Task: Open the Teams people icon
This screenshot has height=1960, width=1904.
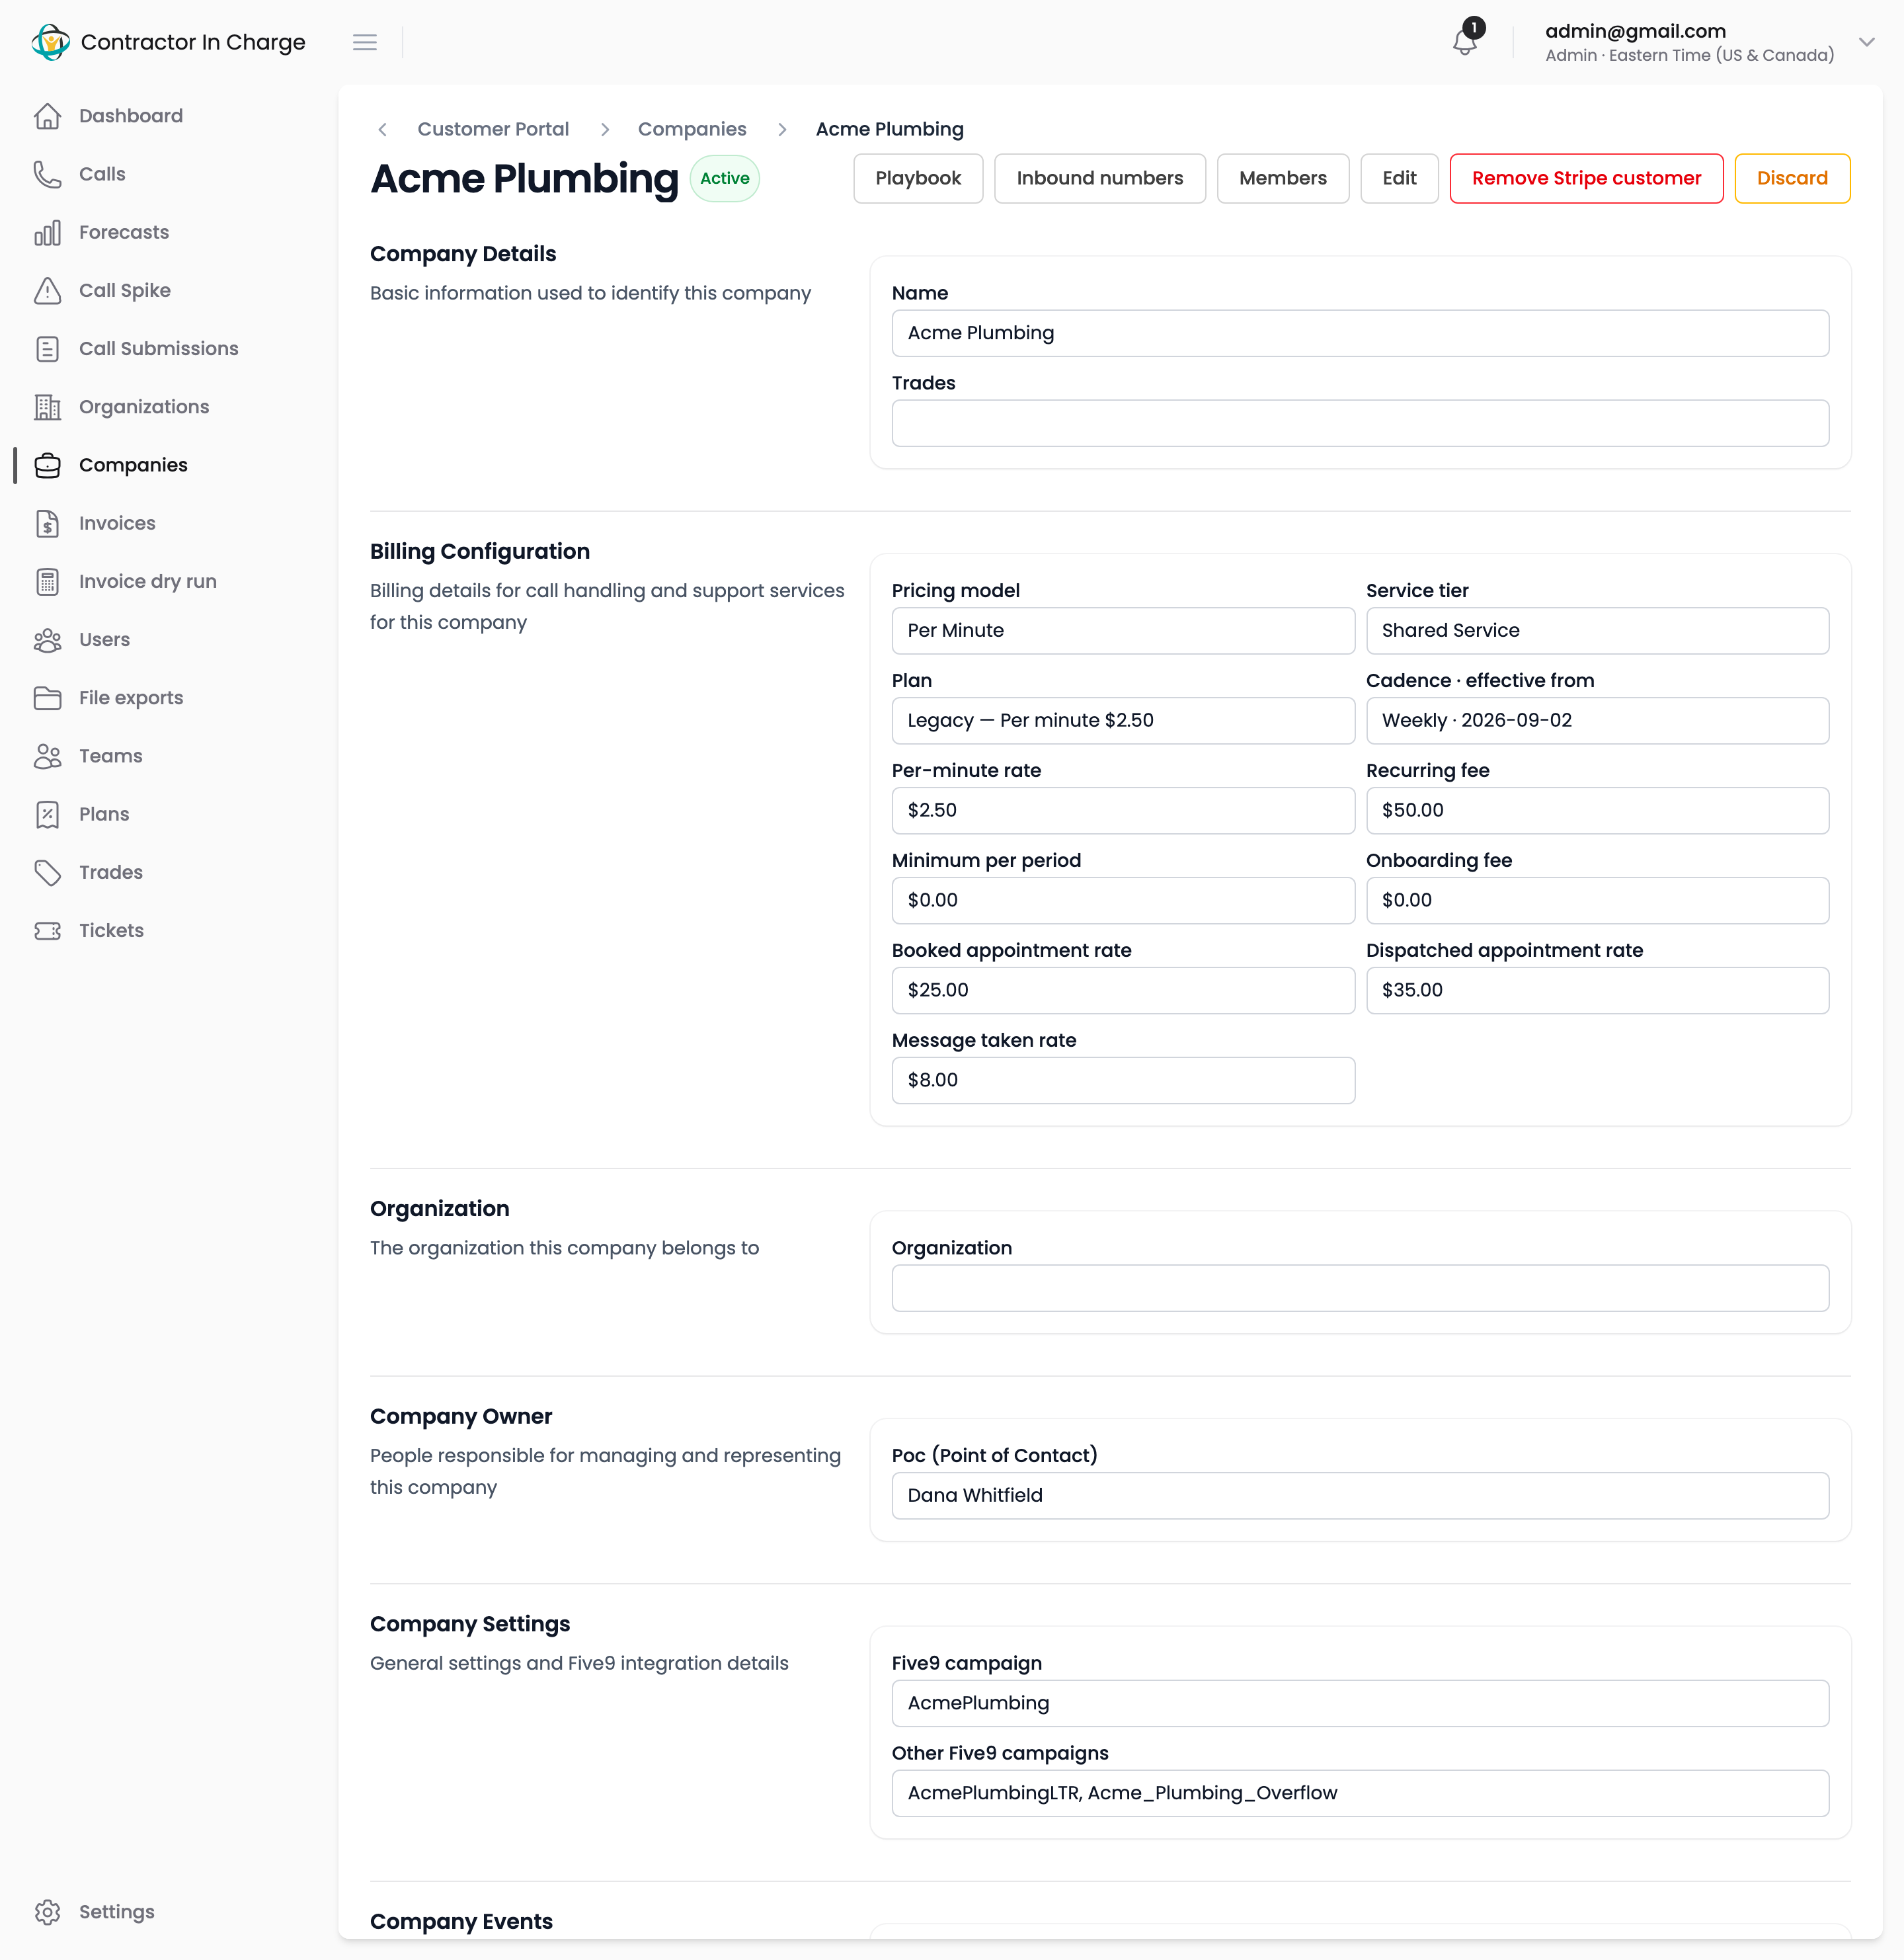Action: [47, 756]
